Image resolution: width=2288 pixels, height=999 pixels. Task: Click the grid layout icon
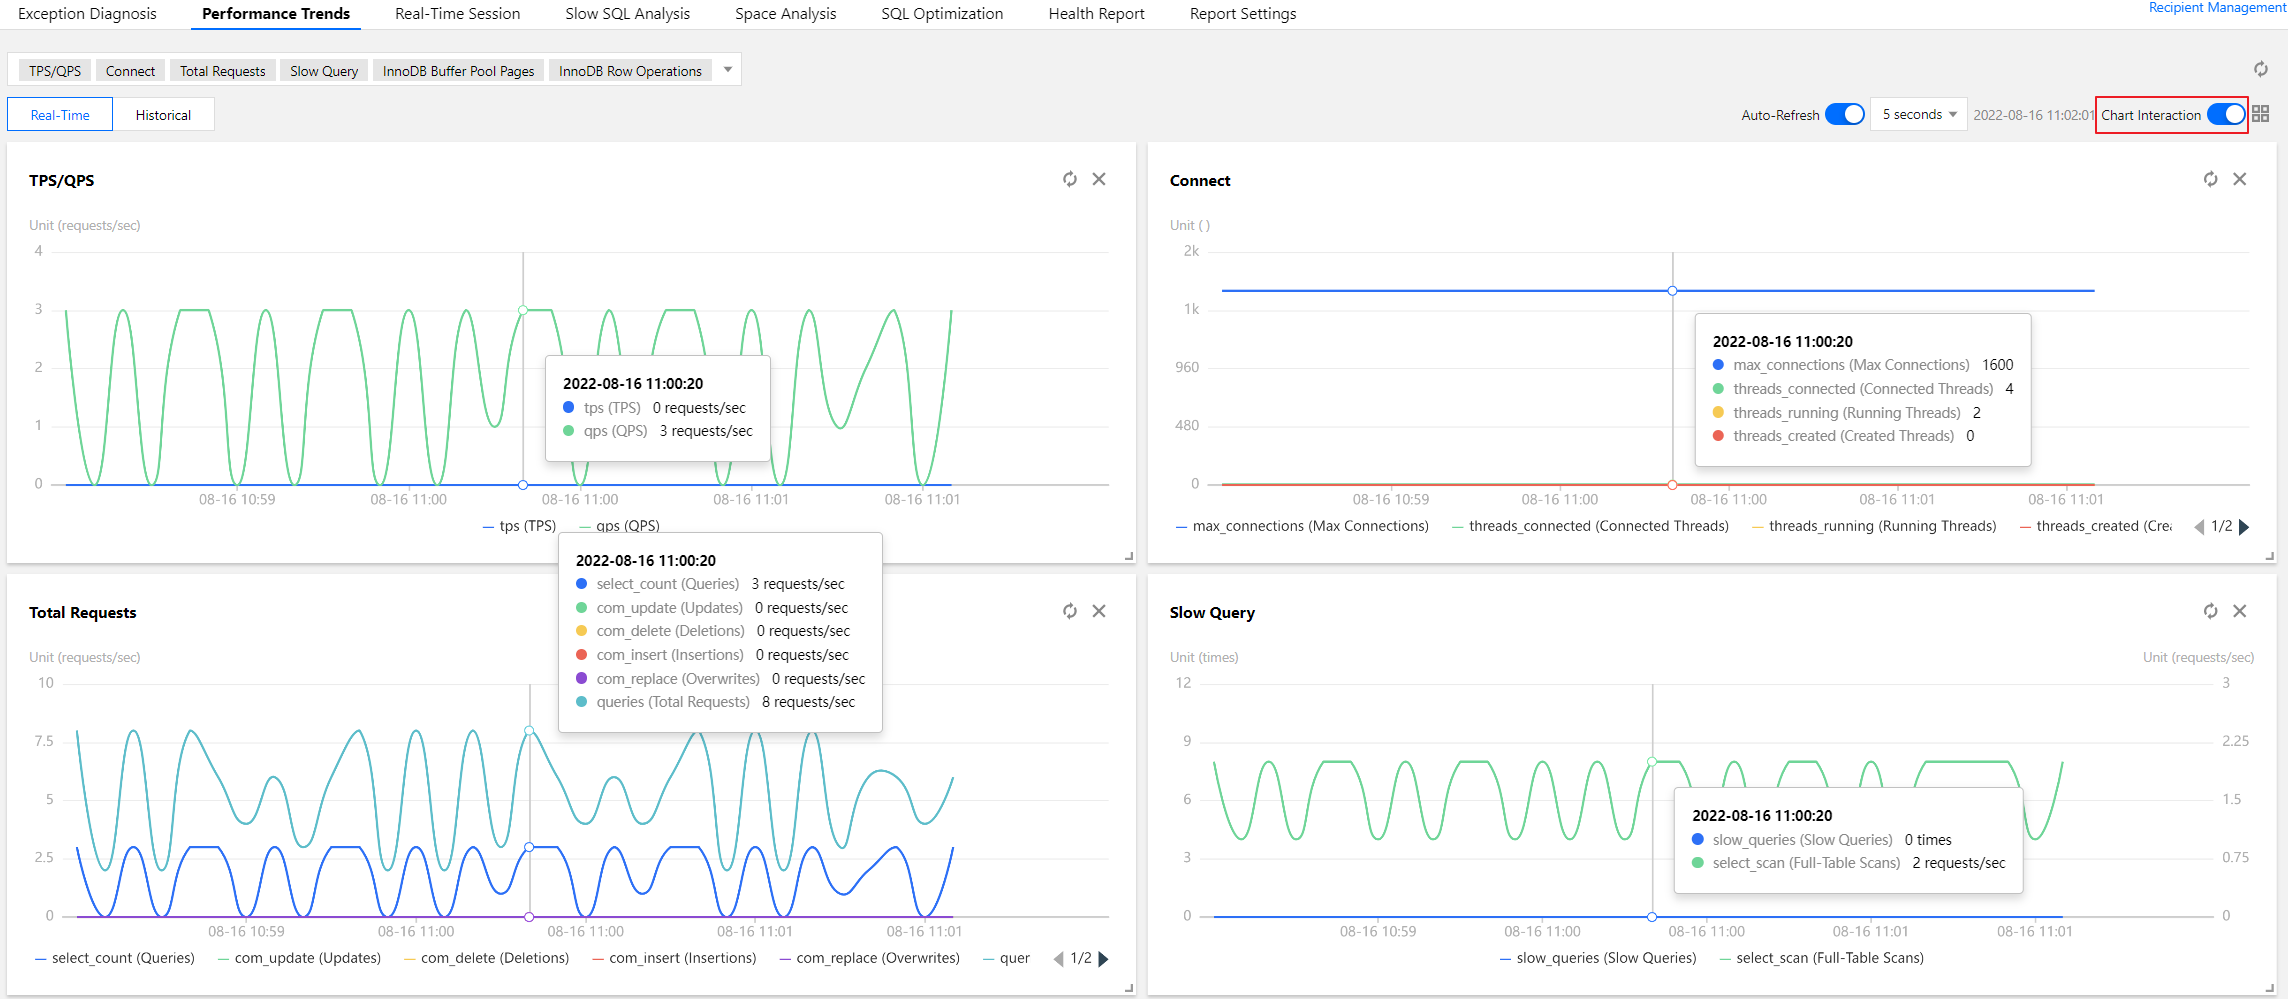2261,114
